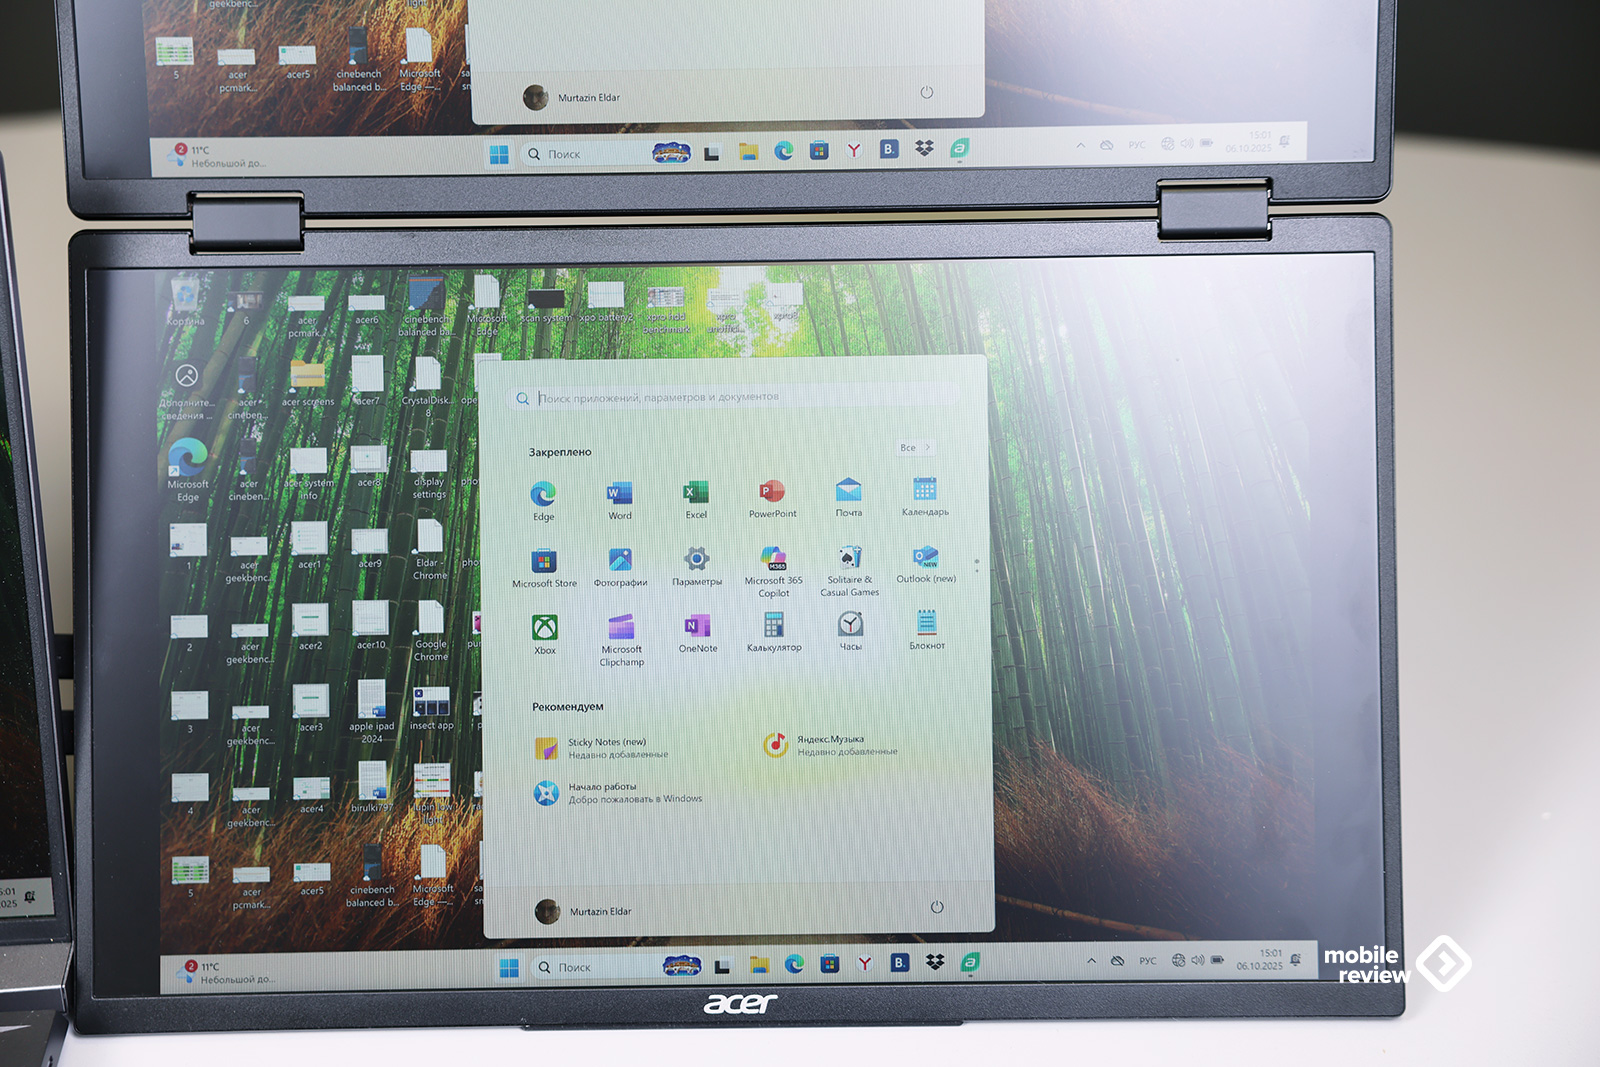The image size is (1600, 1067).
Task: Open Параметры settings gear
Action: pyautogui.click(x=697, y=564)
